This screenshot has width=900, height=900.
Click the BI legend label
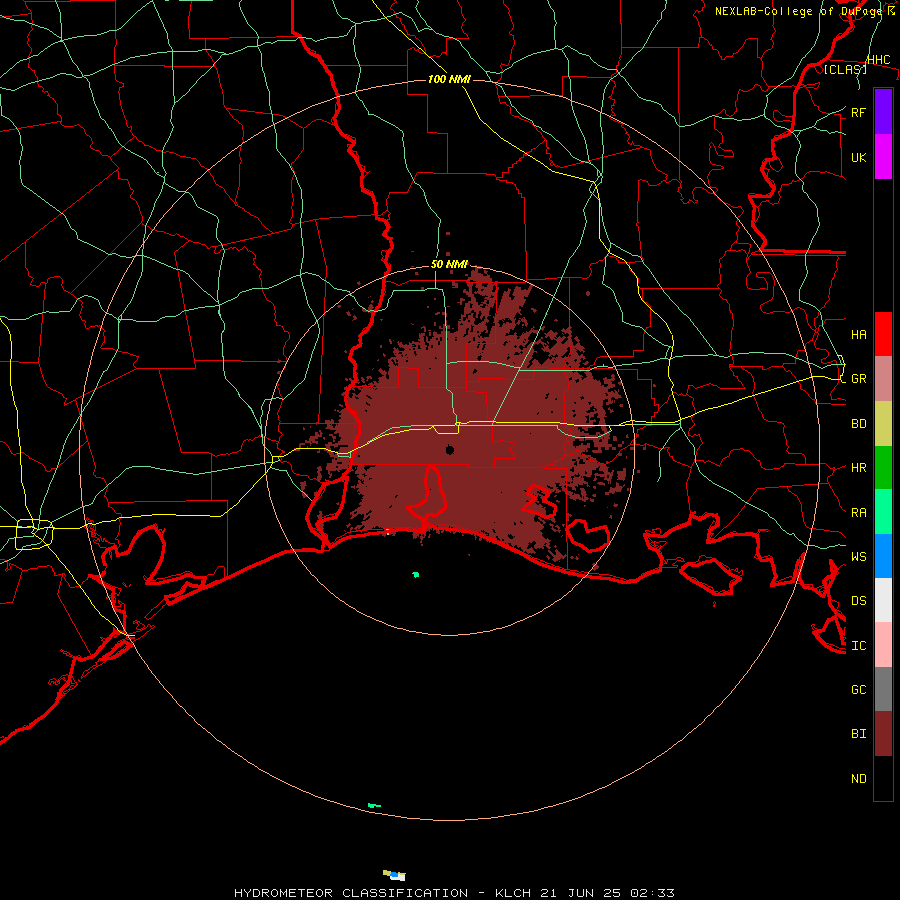tap(858, 734)
